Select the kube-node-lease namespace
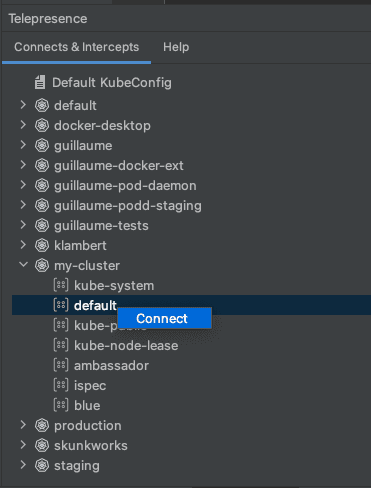This screenshot has height=488, width=371. 126,345
